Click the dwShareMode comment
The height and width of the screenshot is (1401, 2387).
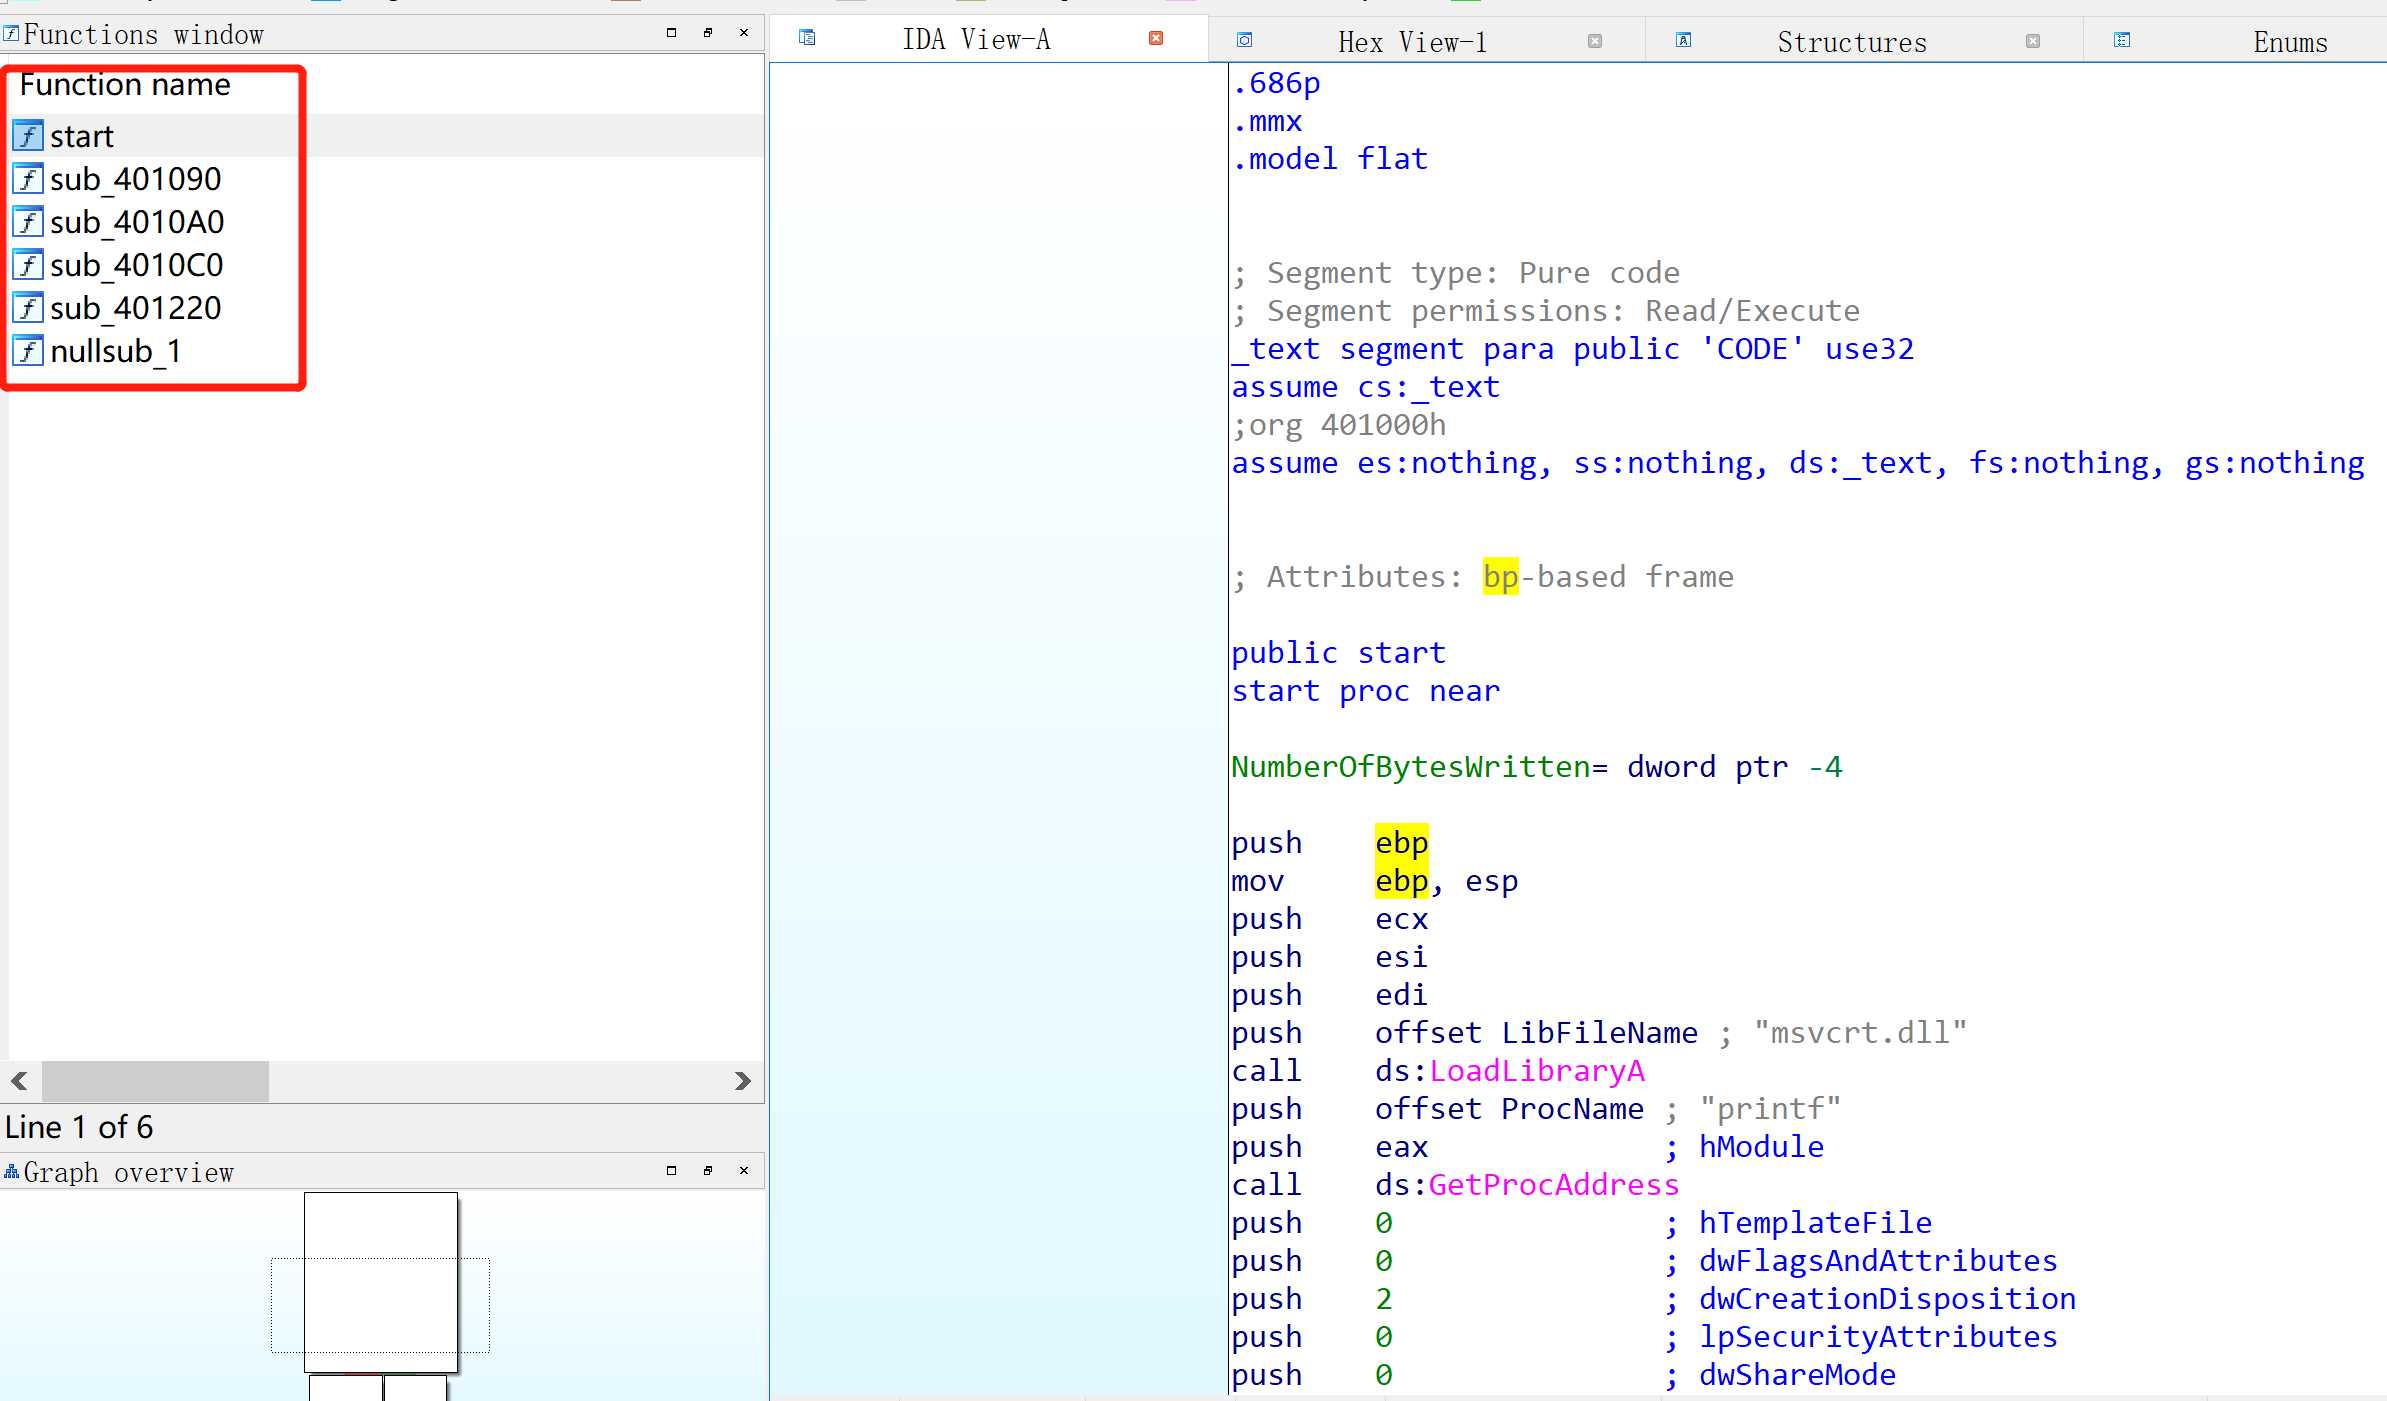pyautogui.click(x=1797, y=1375)
